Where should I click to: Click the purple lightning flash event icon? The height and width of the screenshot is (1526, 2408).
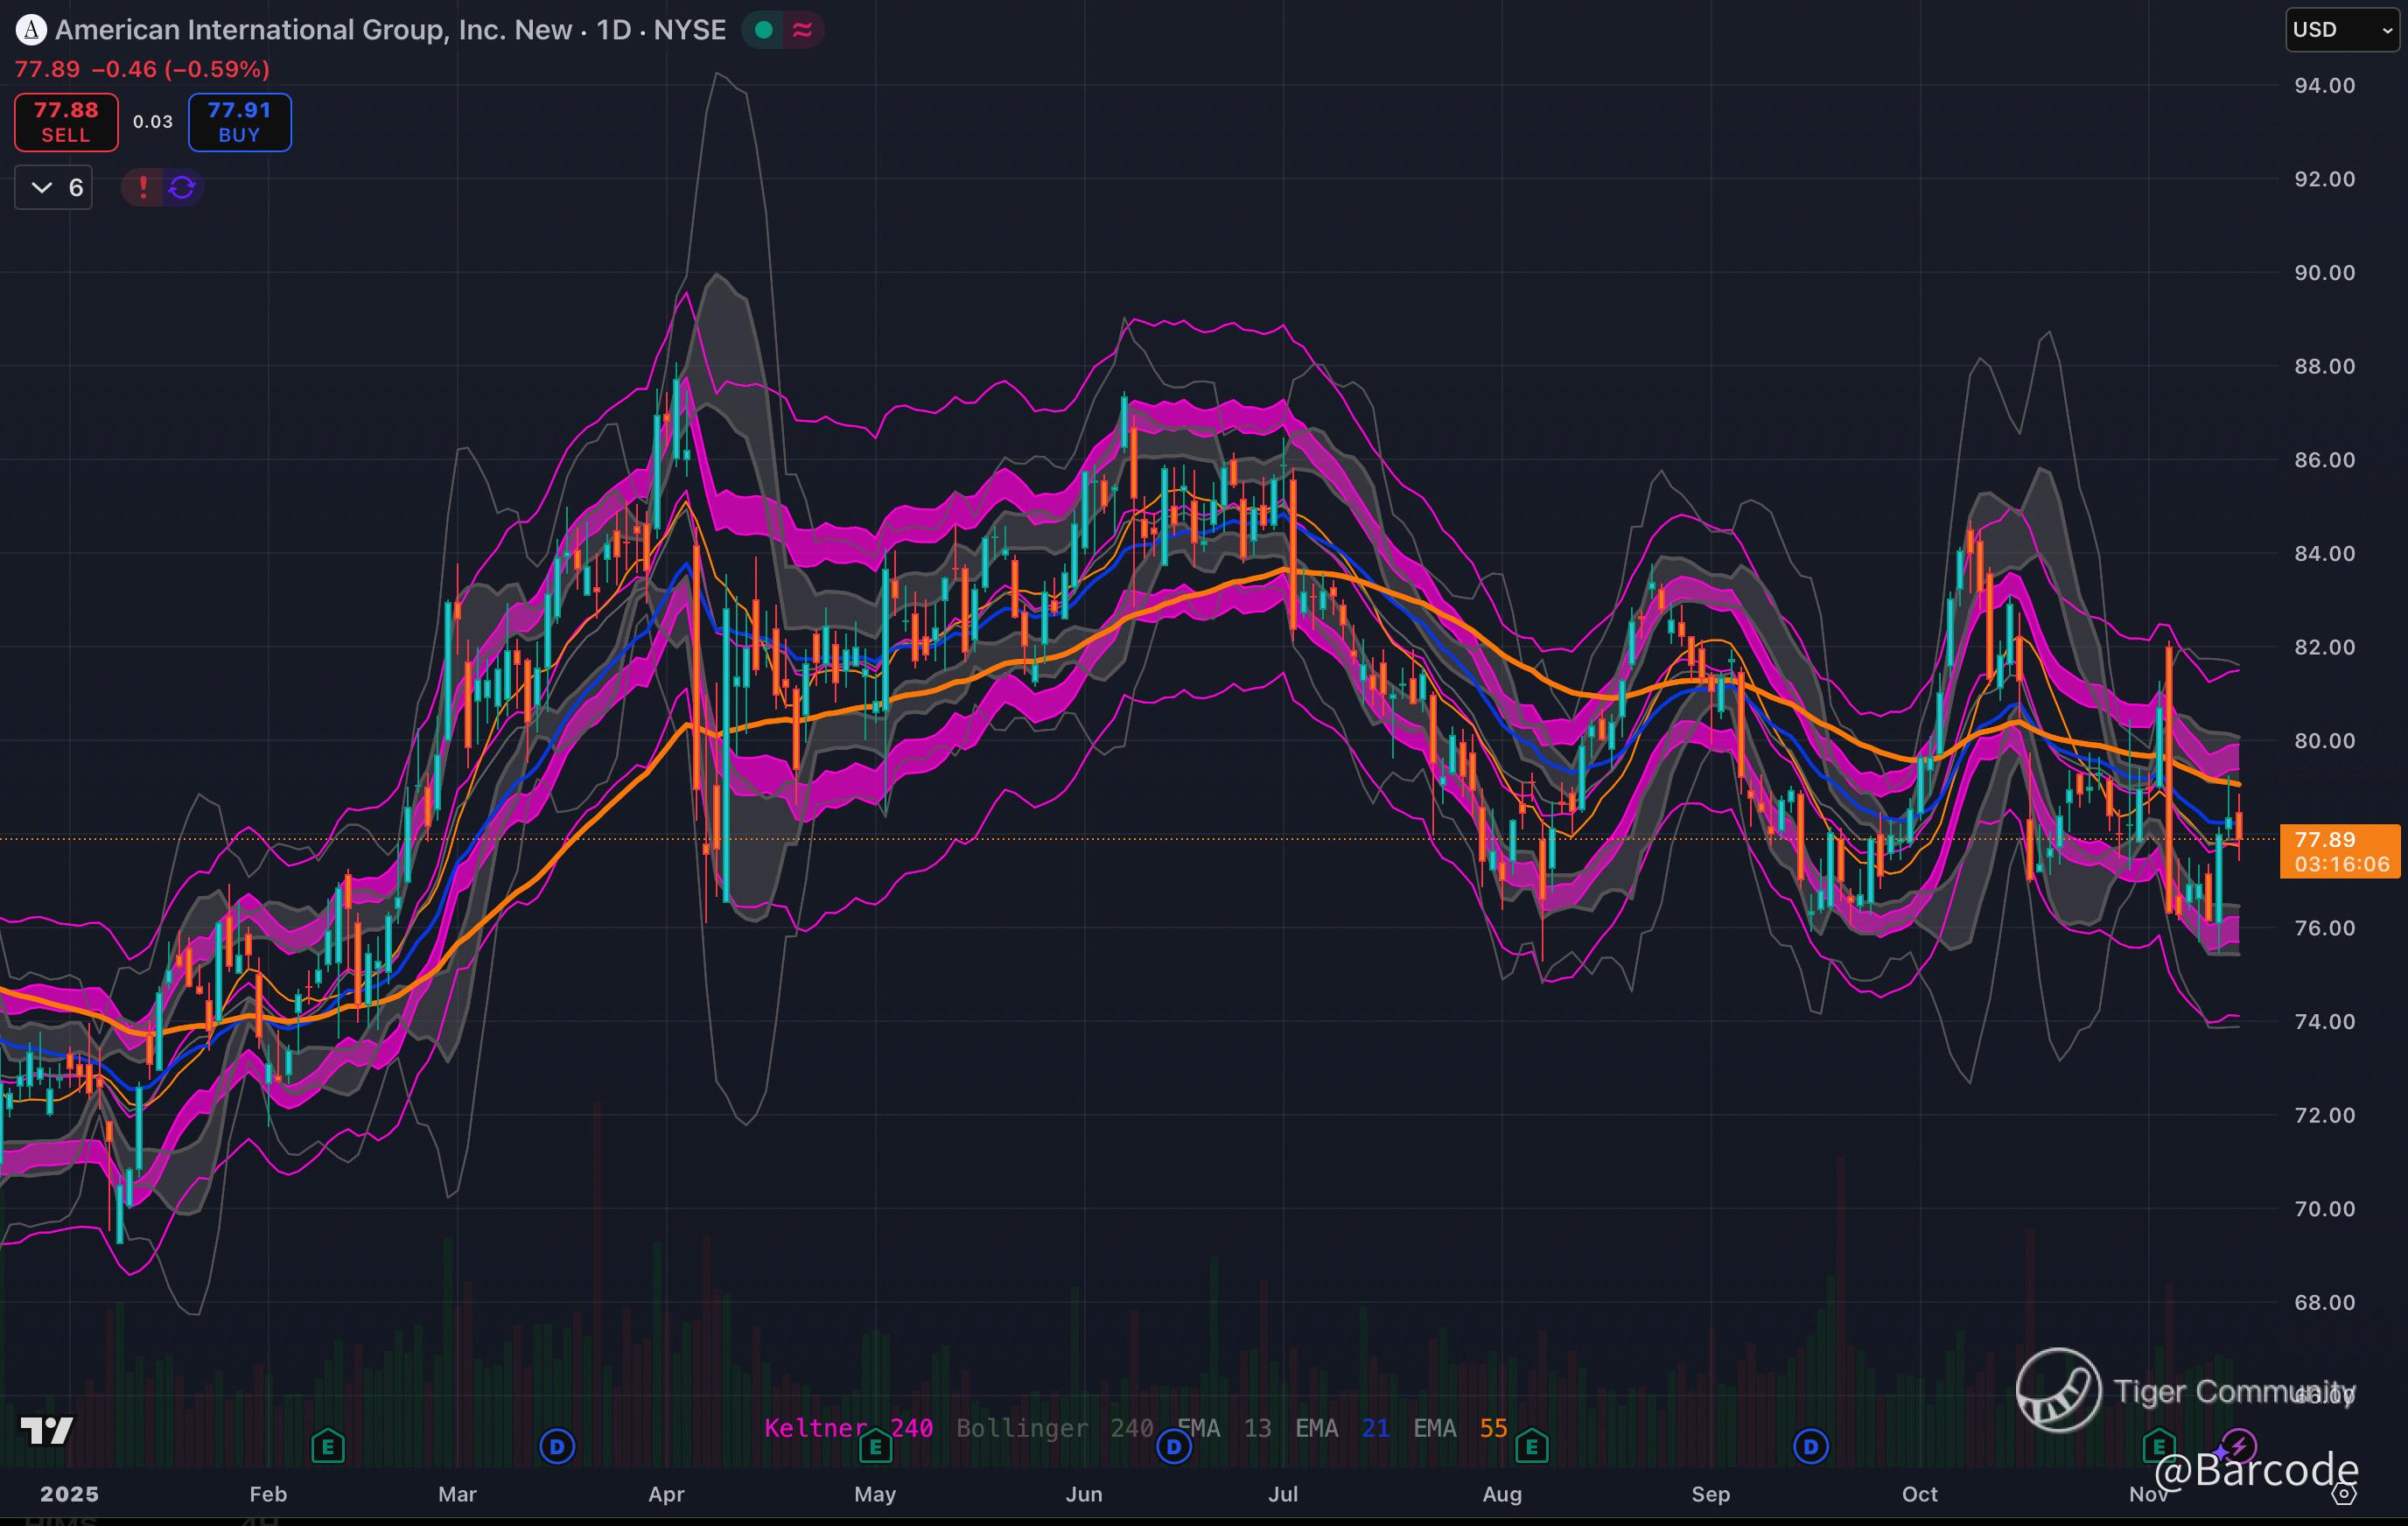[x=2238, y=1446]
